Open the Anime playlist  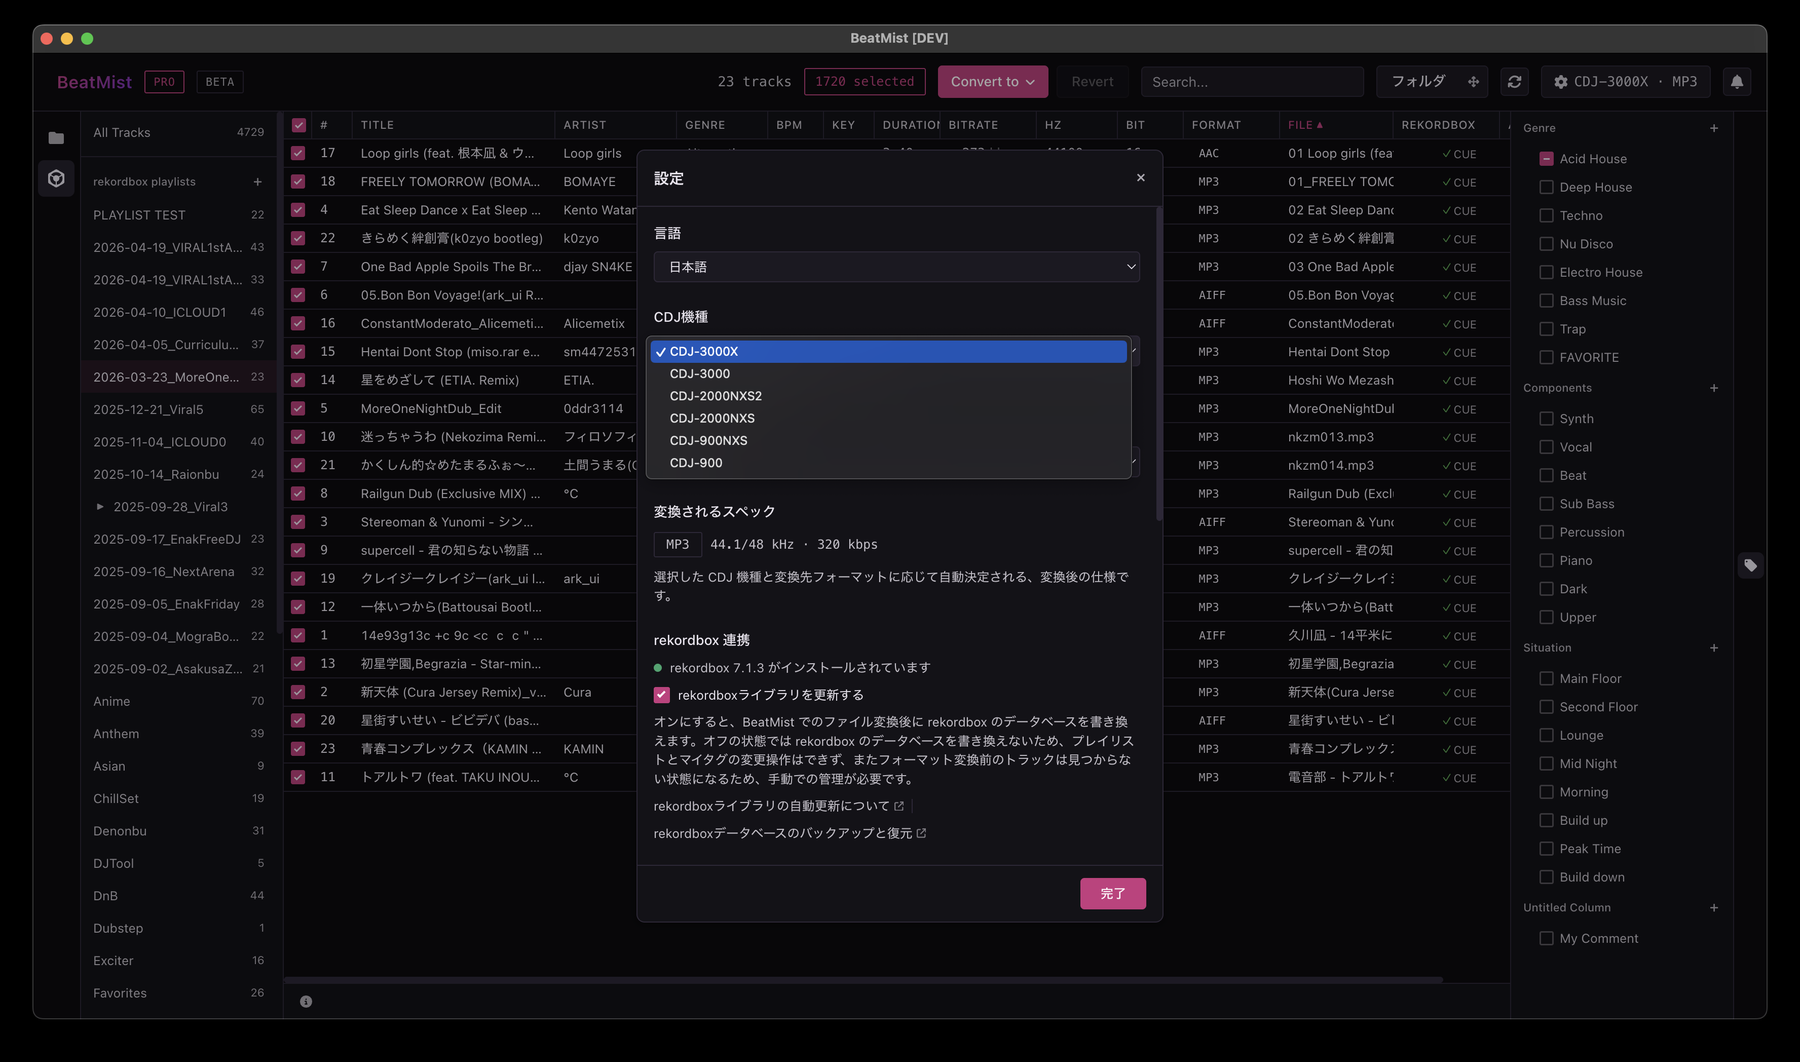coord(178,701)
